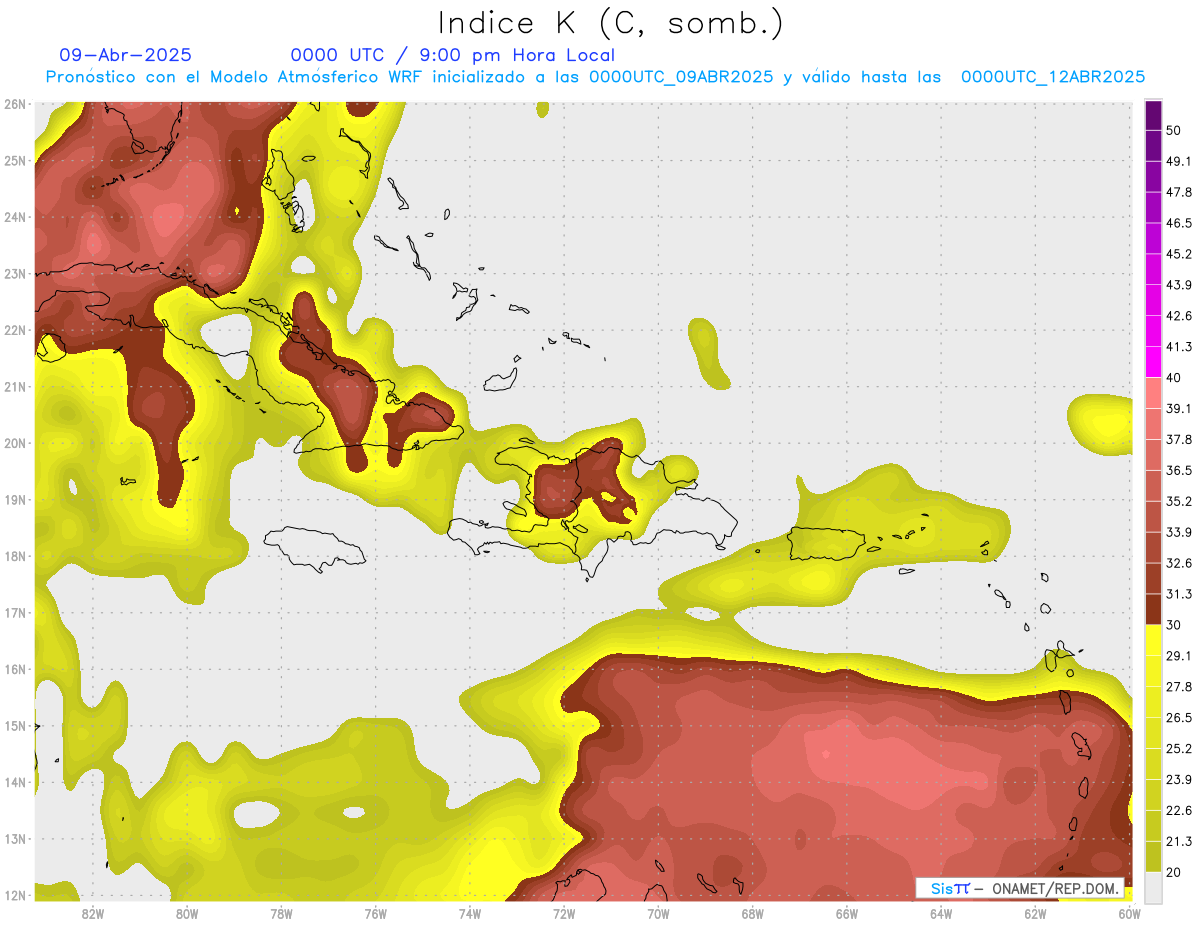
Task: Click the '20N' latitude label
Action: pyautogui.click(x=14, y=443)
